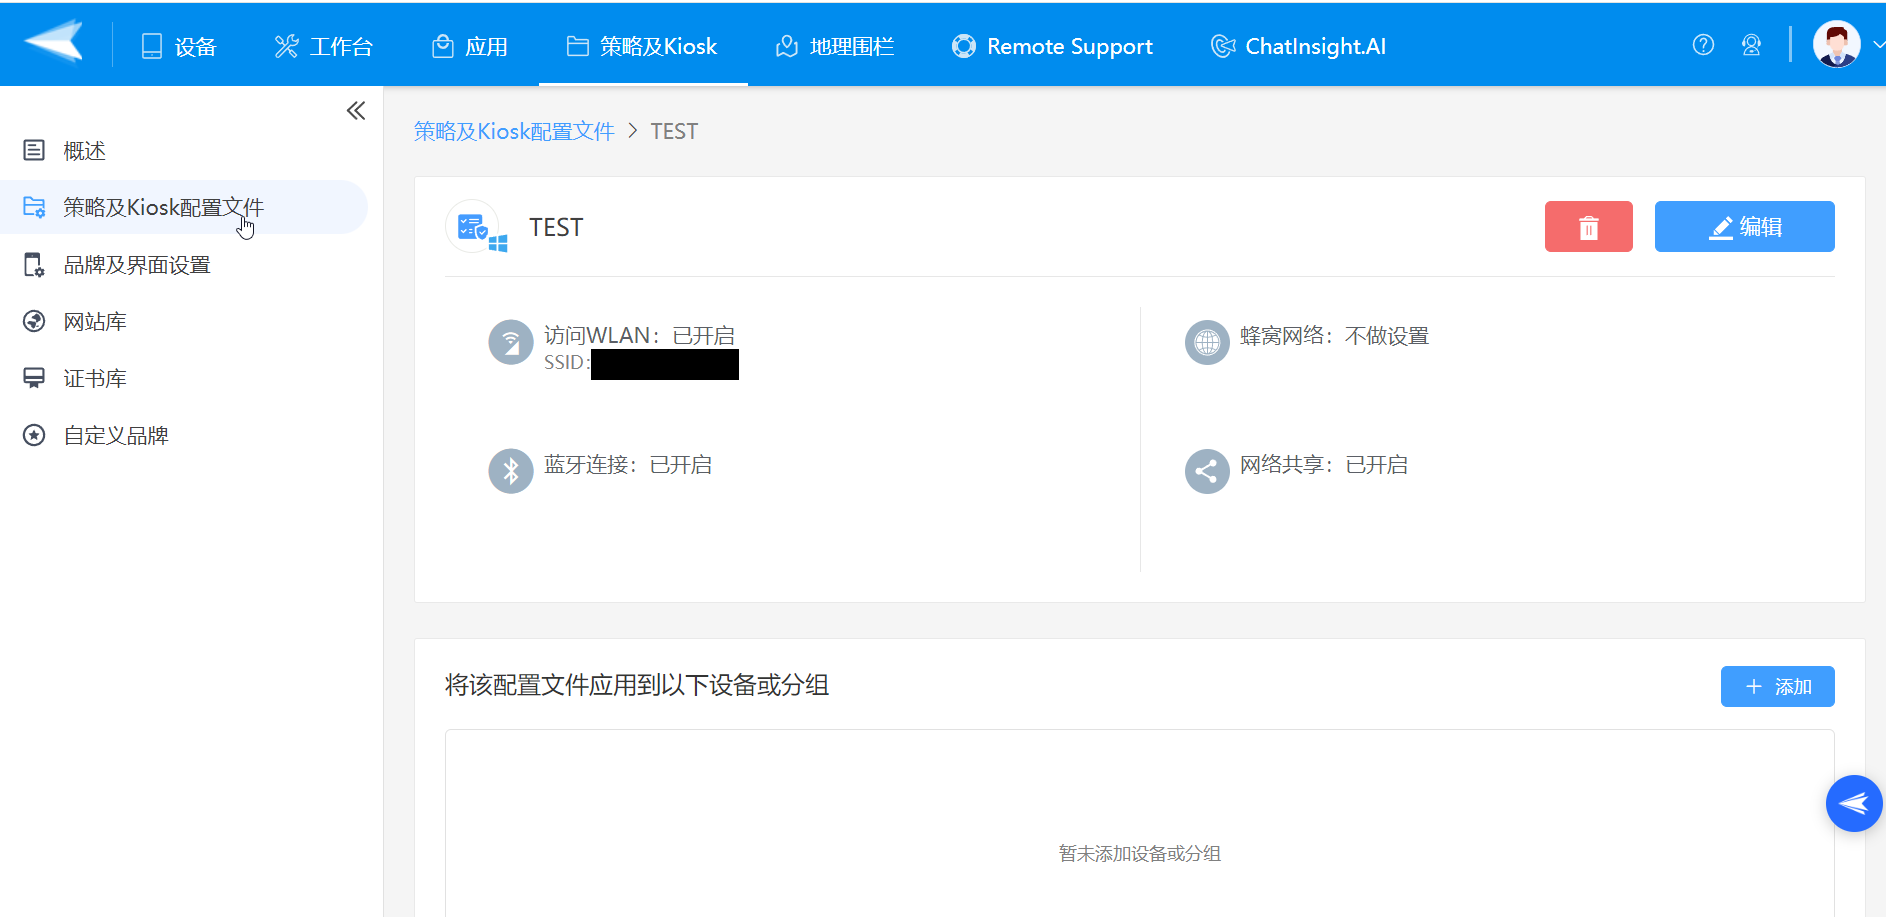Click the floating paper plane chat button
Image resolution: width=1886 pixels, height=917 pixels.
1854,803
